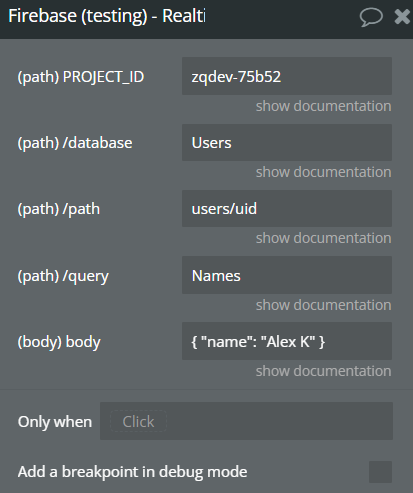The image size is (413, 493).
Task: Show documentation for /database parameter
Action: point(323,172)
